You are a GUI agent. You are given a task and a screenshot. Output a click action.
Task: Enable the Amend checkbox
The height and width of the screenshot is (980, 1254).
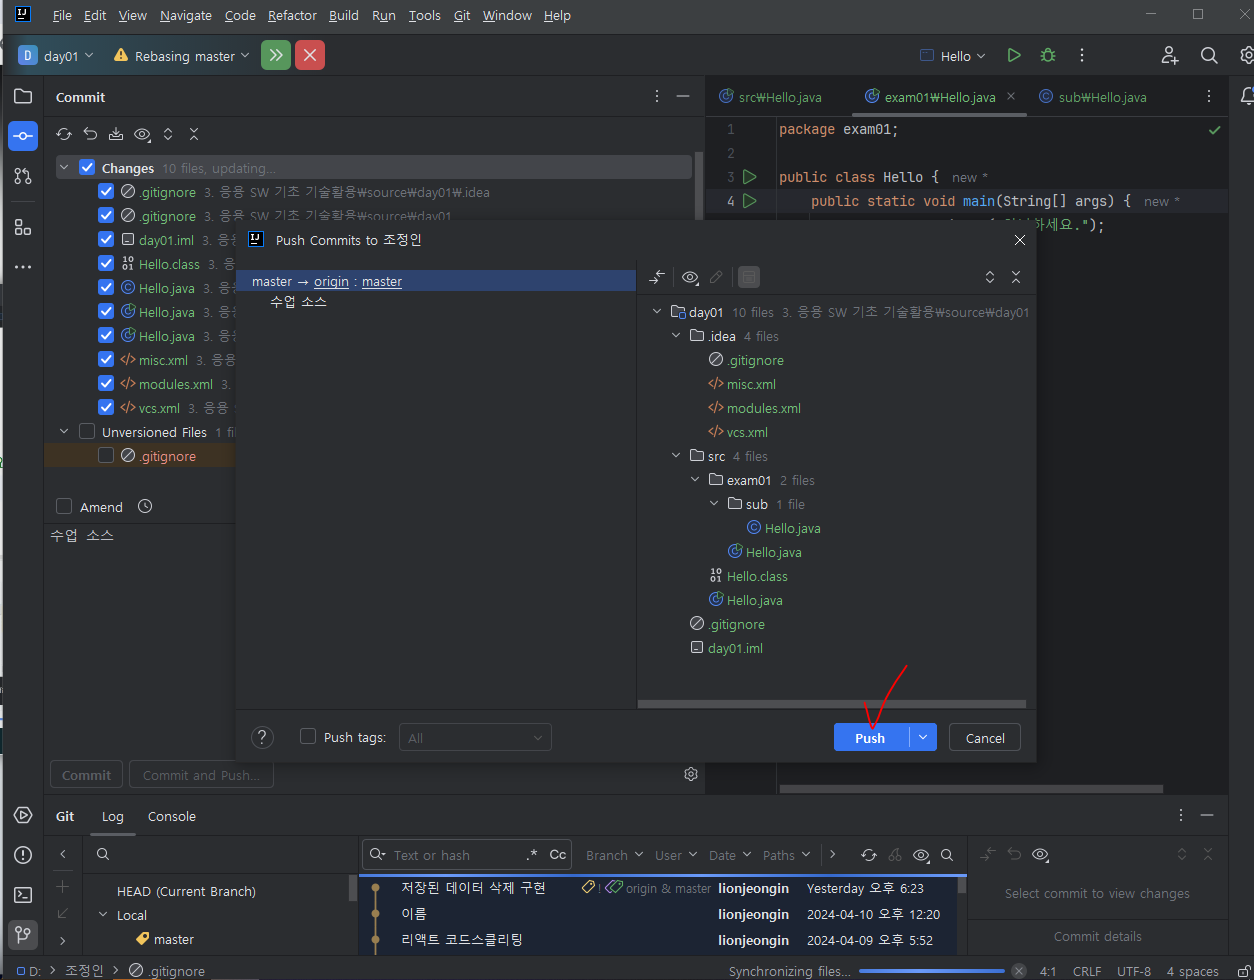tap(64, 507)
